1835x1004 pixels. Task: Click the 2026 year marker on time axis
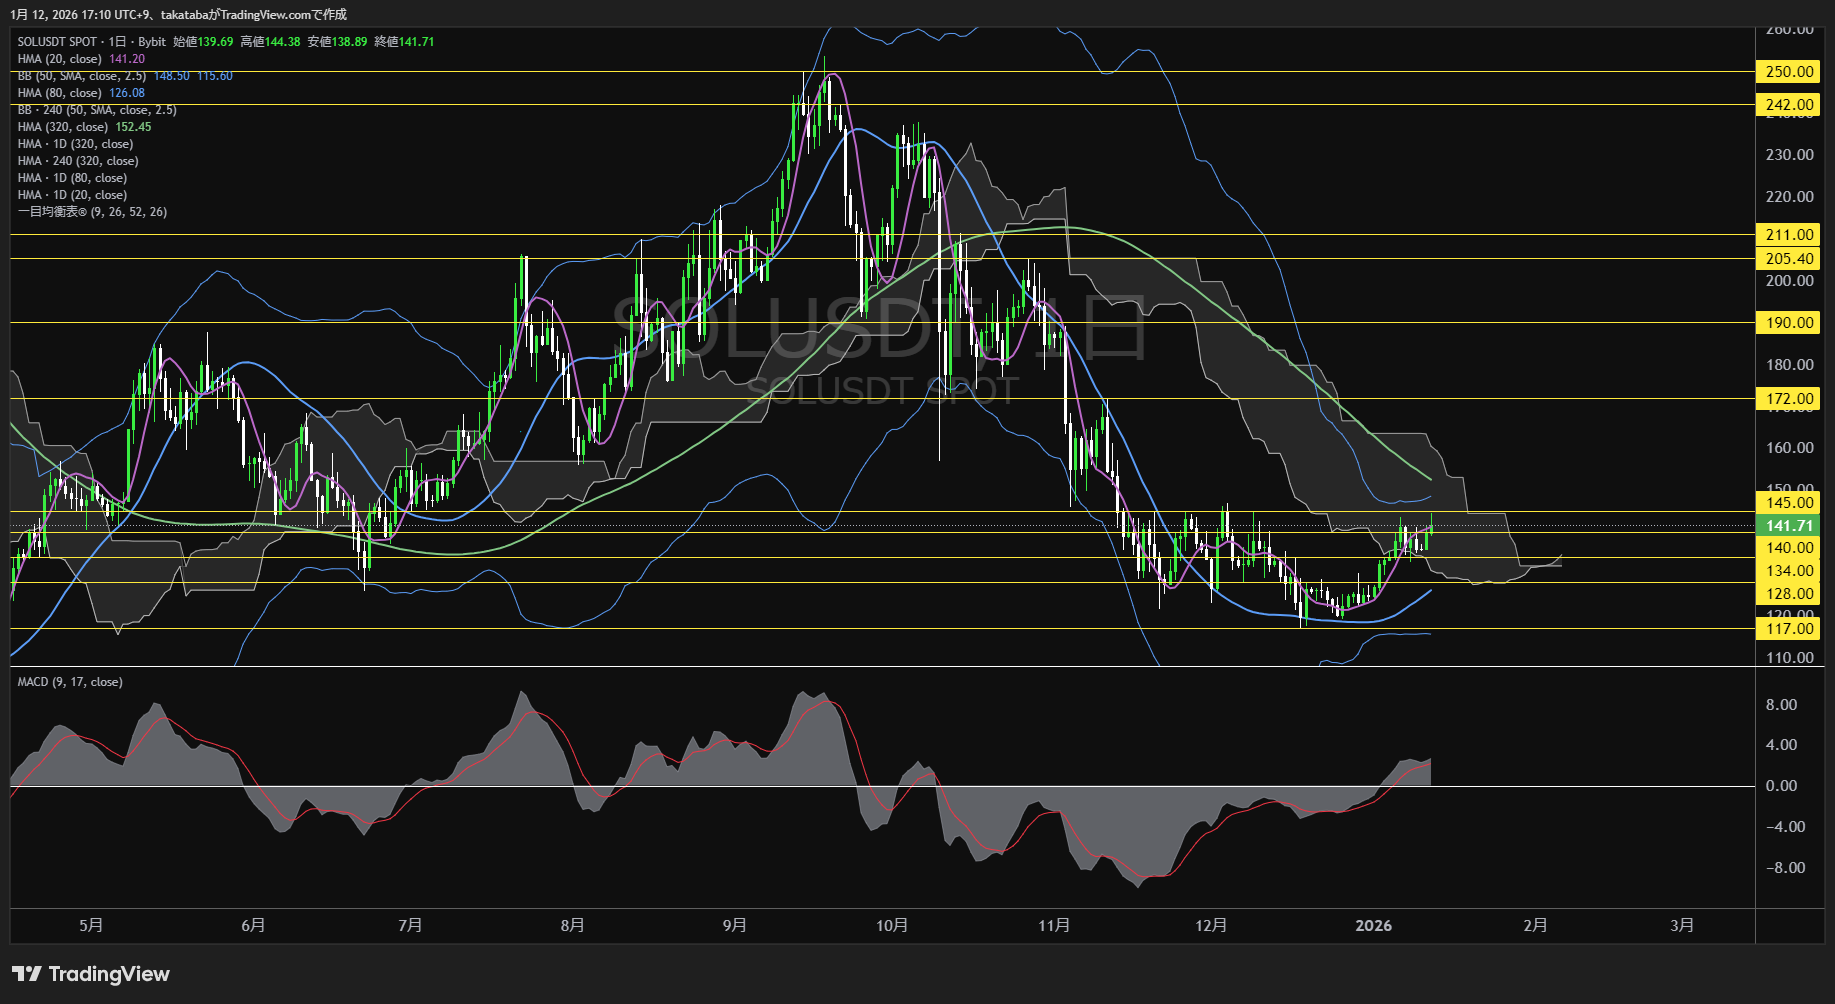click(1373, 926)
